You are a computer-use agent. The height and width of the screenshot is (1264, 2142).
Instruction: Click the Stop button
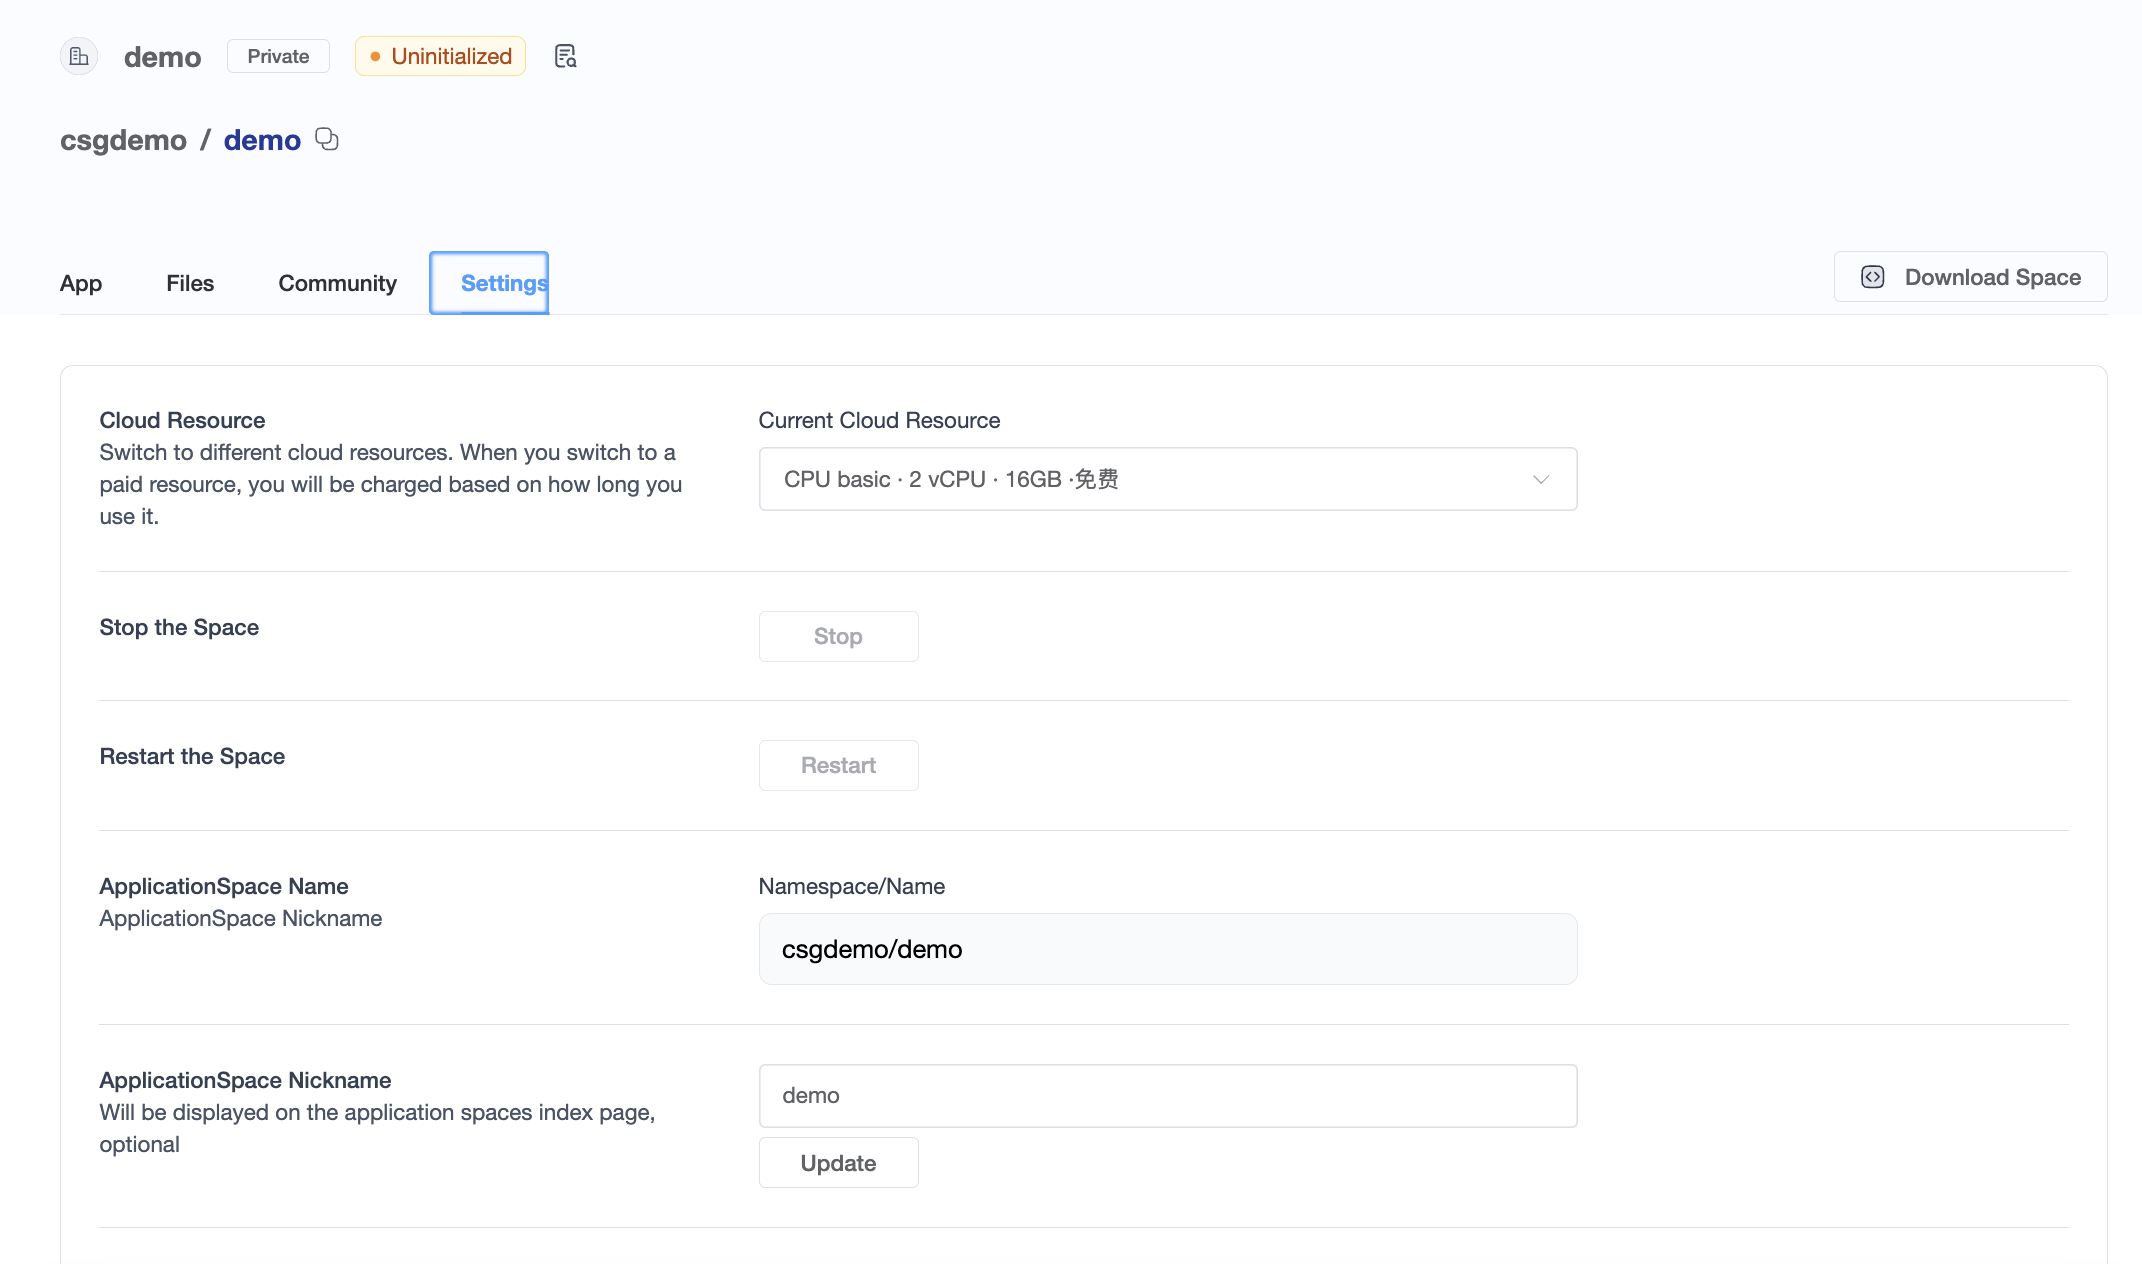[838, 635]
